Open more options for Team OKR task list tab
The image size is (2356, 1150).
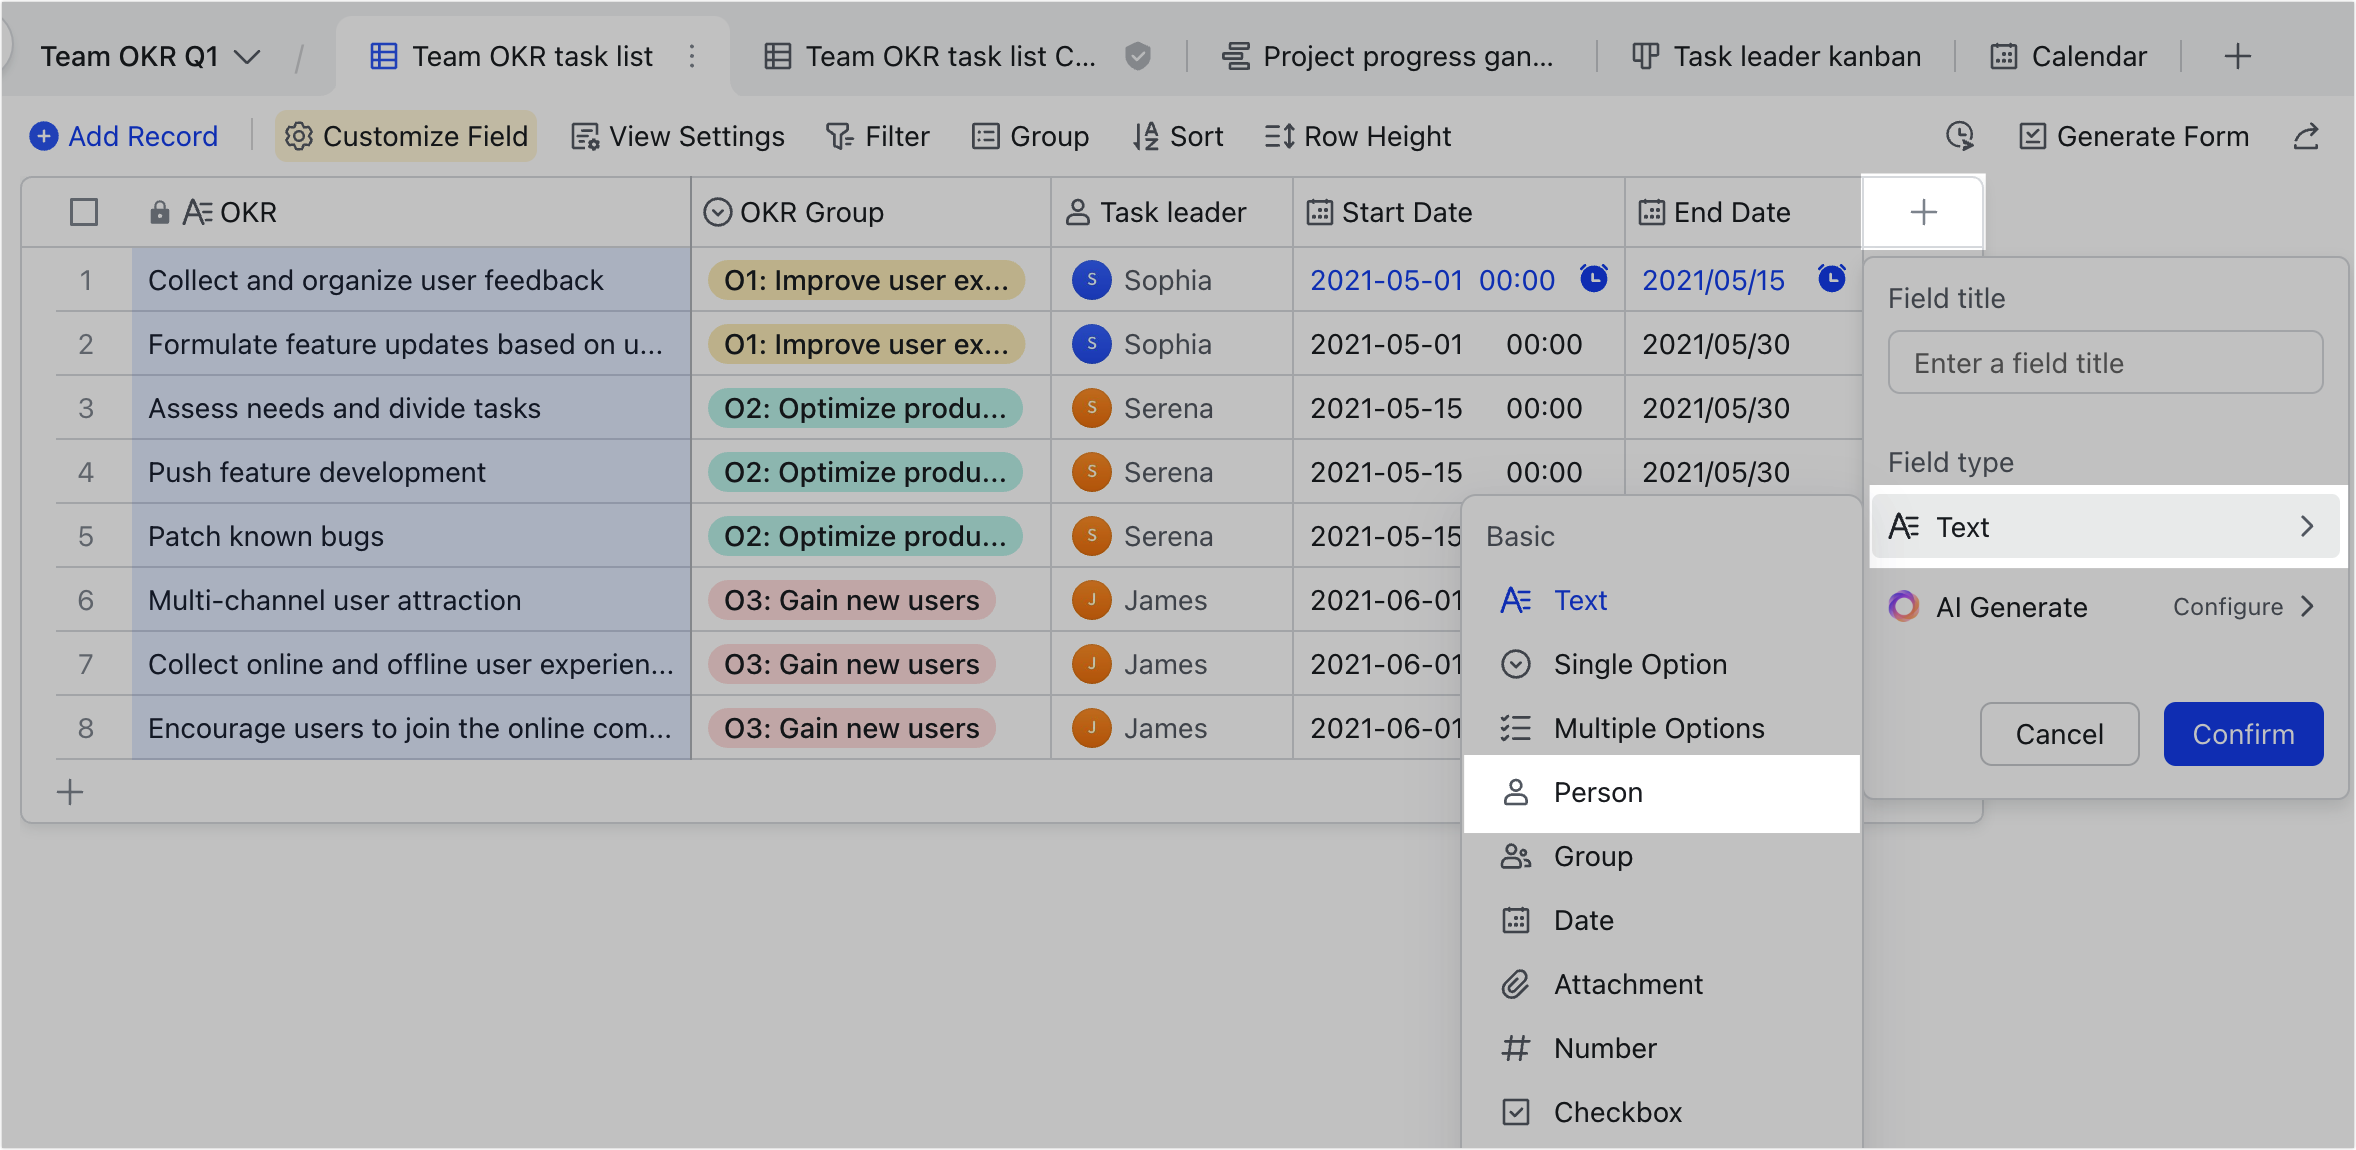[x=692, y=56]
